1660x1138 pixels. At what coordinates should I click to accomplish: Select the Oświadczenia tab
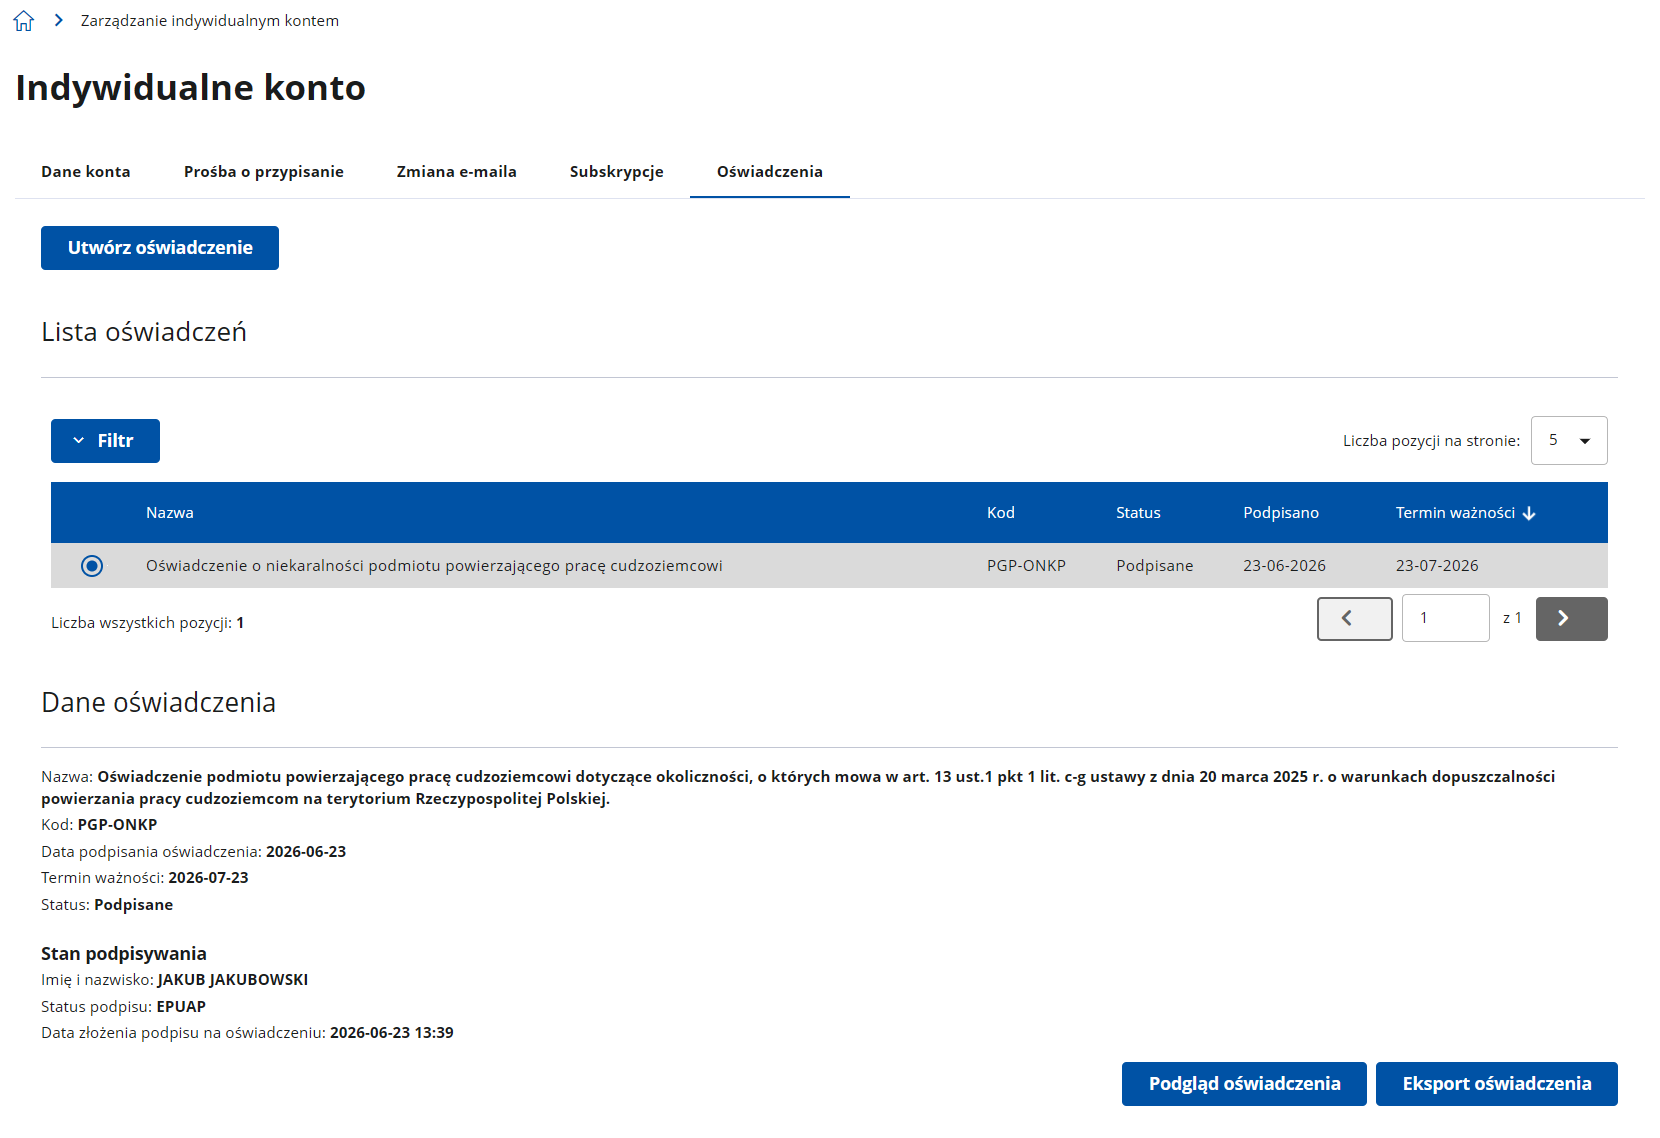(770, 172)
